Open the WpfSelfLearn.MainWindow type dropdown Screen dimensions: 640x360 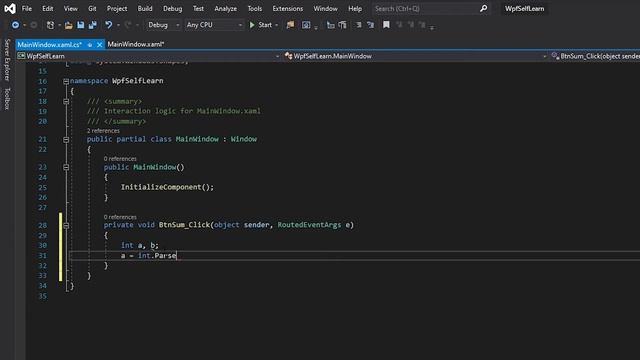[x=416, y=56]
